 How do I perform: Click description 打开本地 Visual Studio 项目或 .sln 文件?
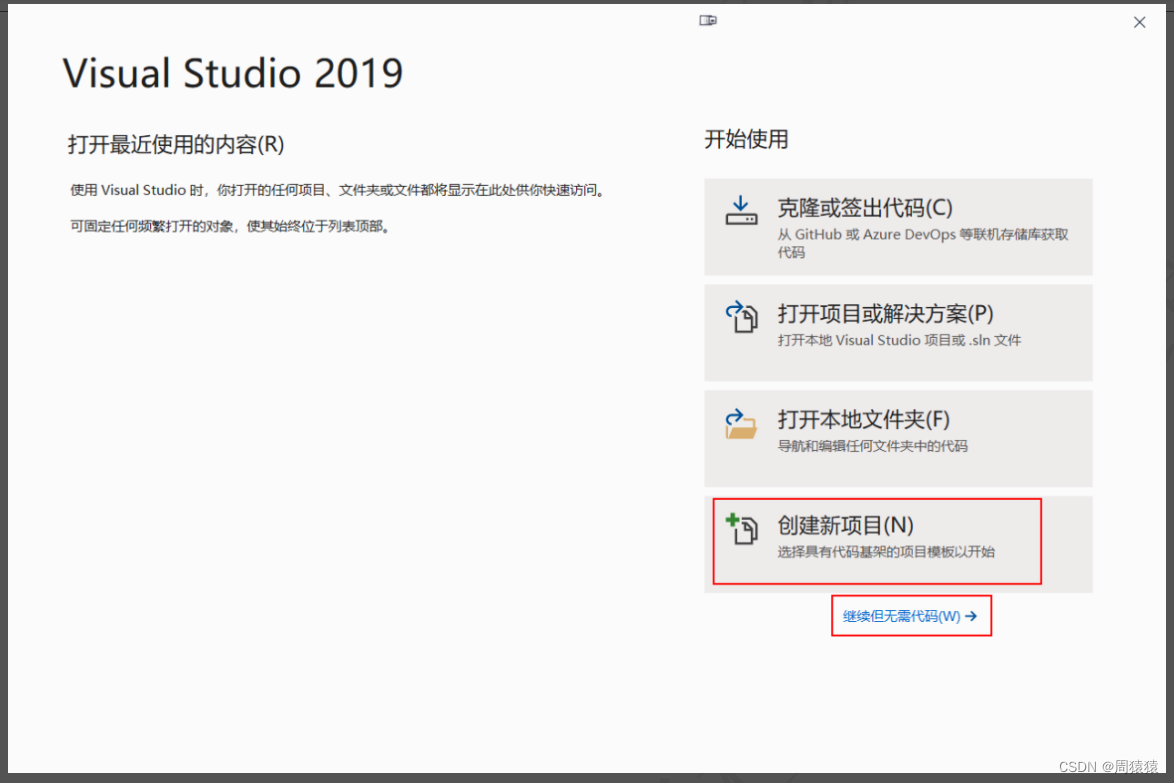[899, 340]
